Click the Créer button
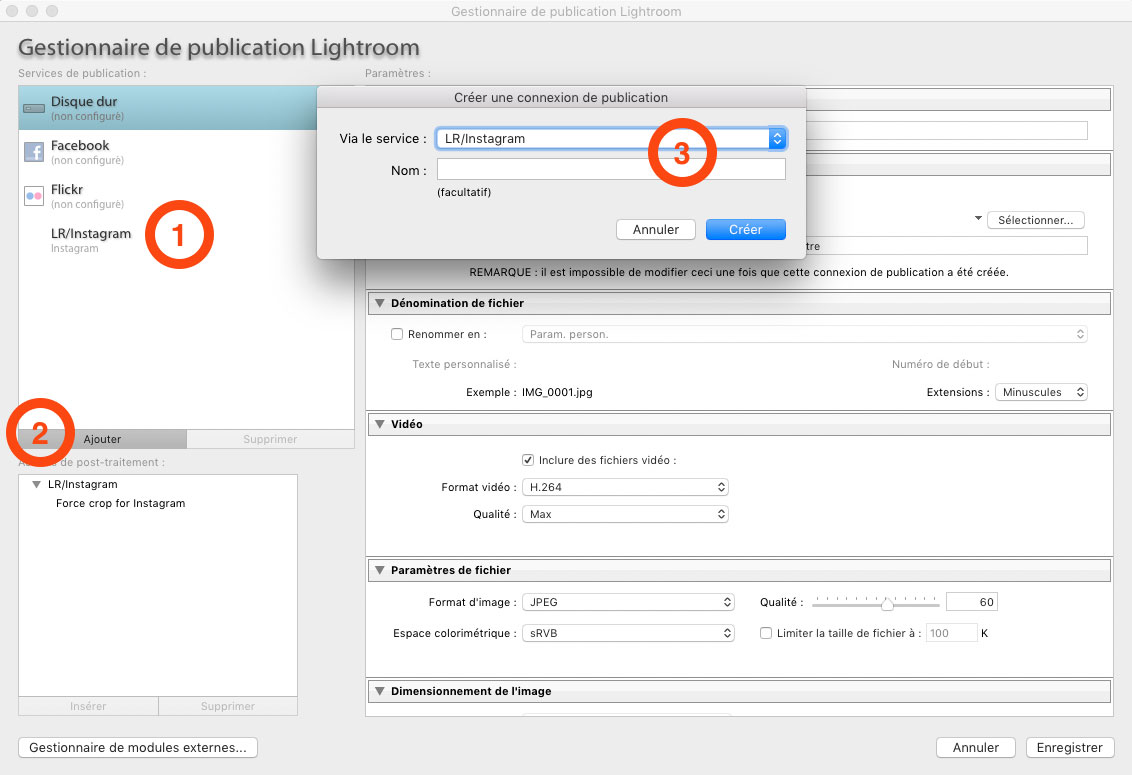 click(x=745, y=229)
